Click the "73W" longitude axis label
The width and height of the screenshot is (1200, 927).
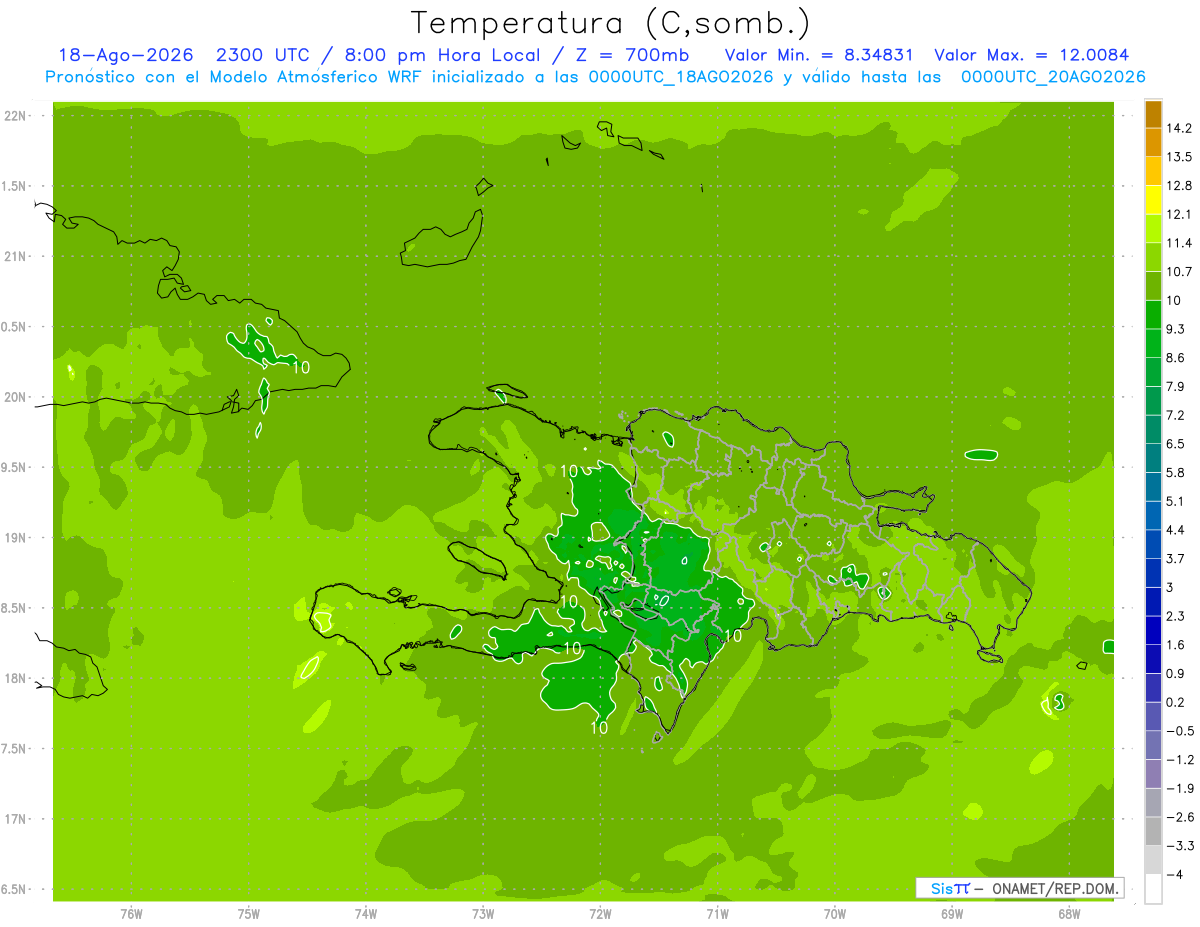pos(483,912)
